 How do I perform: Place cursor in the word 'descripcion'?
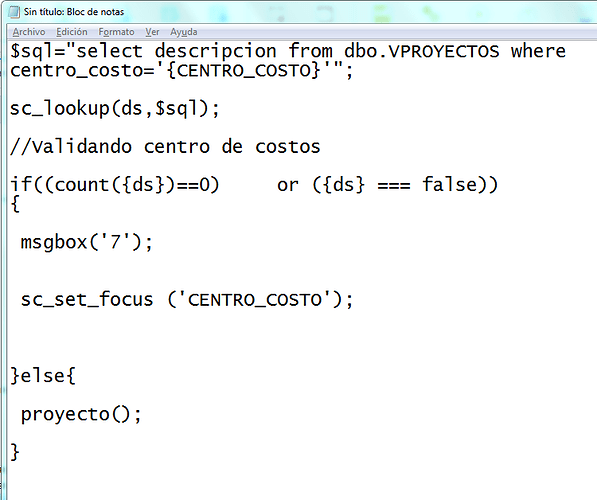(215, 51)
